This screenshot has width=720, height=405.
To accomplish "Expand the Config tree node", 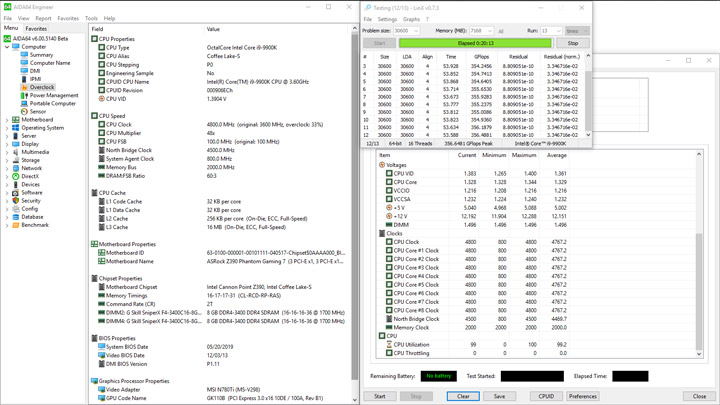I will point(7,209).
